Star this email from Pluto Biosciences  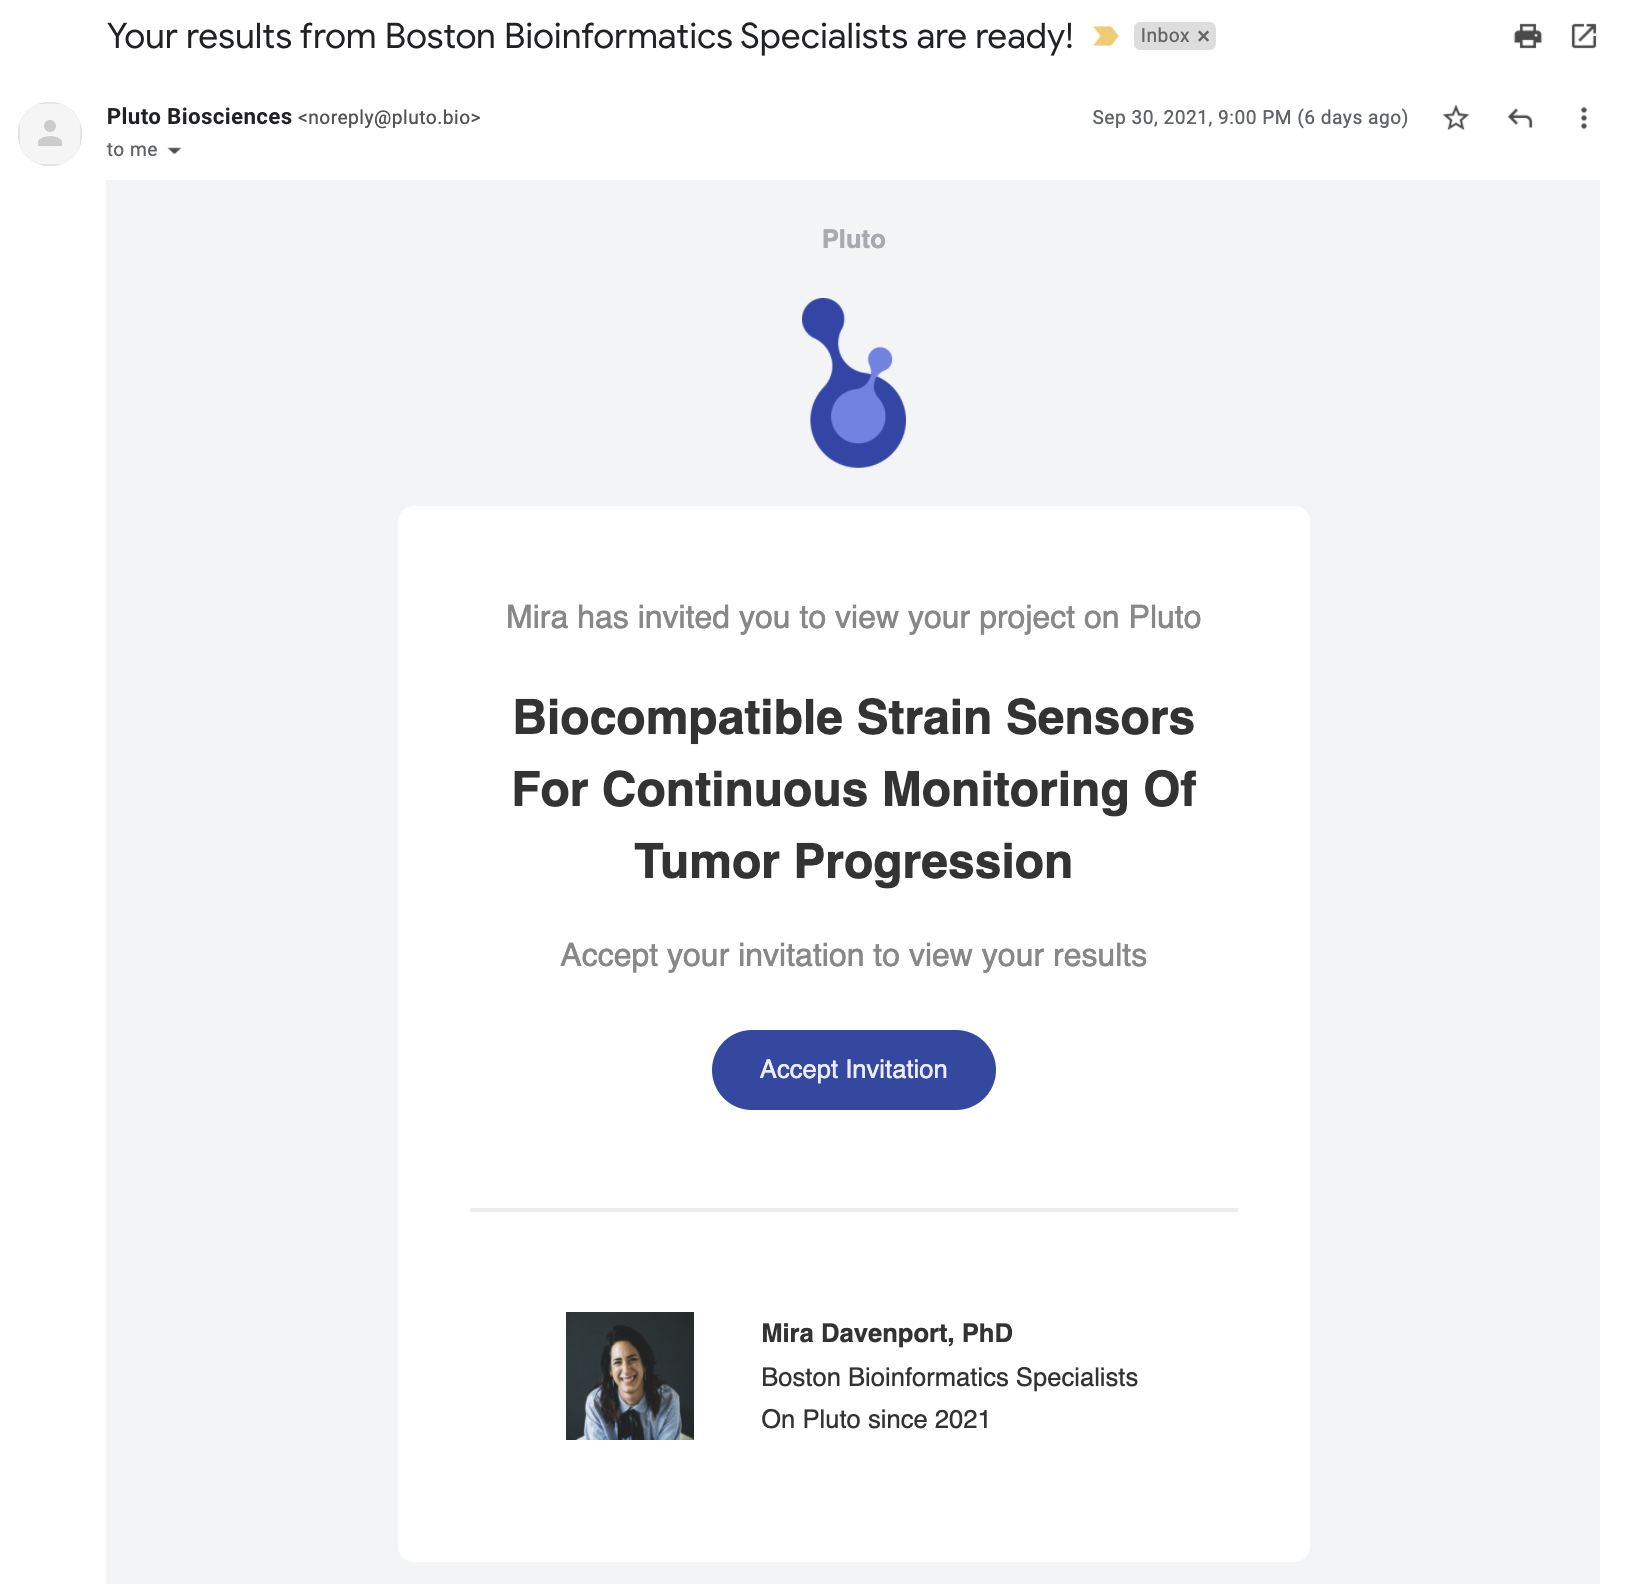coord(1456,118)
